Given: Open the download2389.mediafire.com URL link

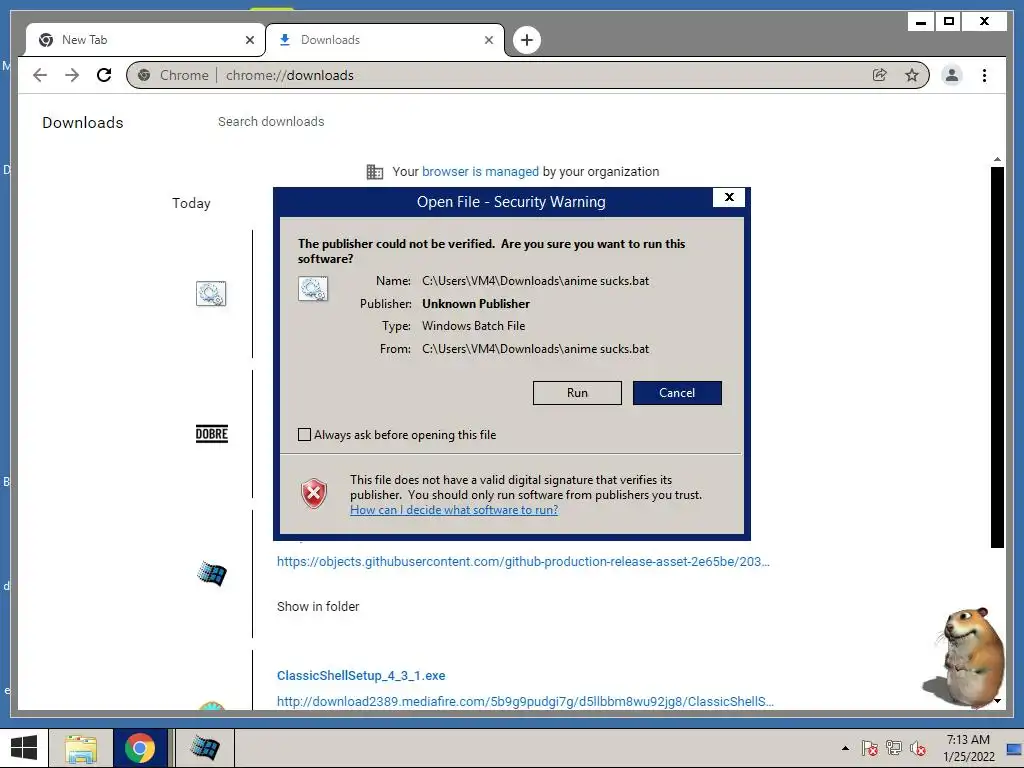Looking at the screenshot, I should tap(525, 702).
